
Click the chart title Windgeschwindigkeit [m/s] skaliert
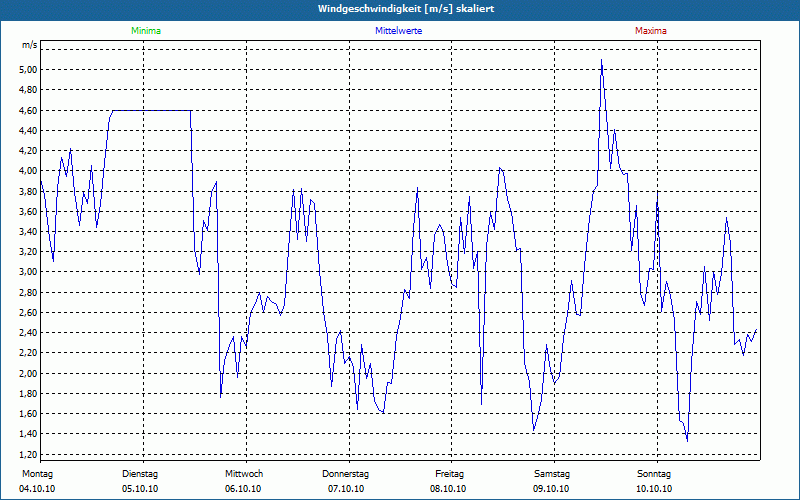406,9
